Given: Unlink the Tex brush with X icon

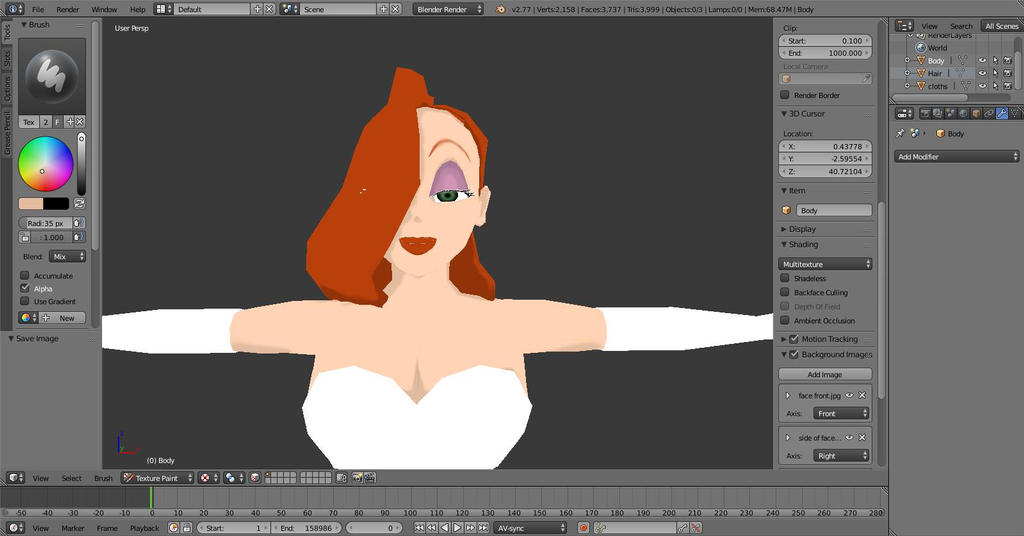Looking at the screenshot, I should coord(80,122).
